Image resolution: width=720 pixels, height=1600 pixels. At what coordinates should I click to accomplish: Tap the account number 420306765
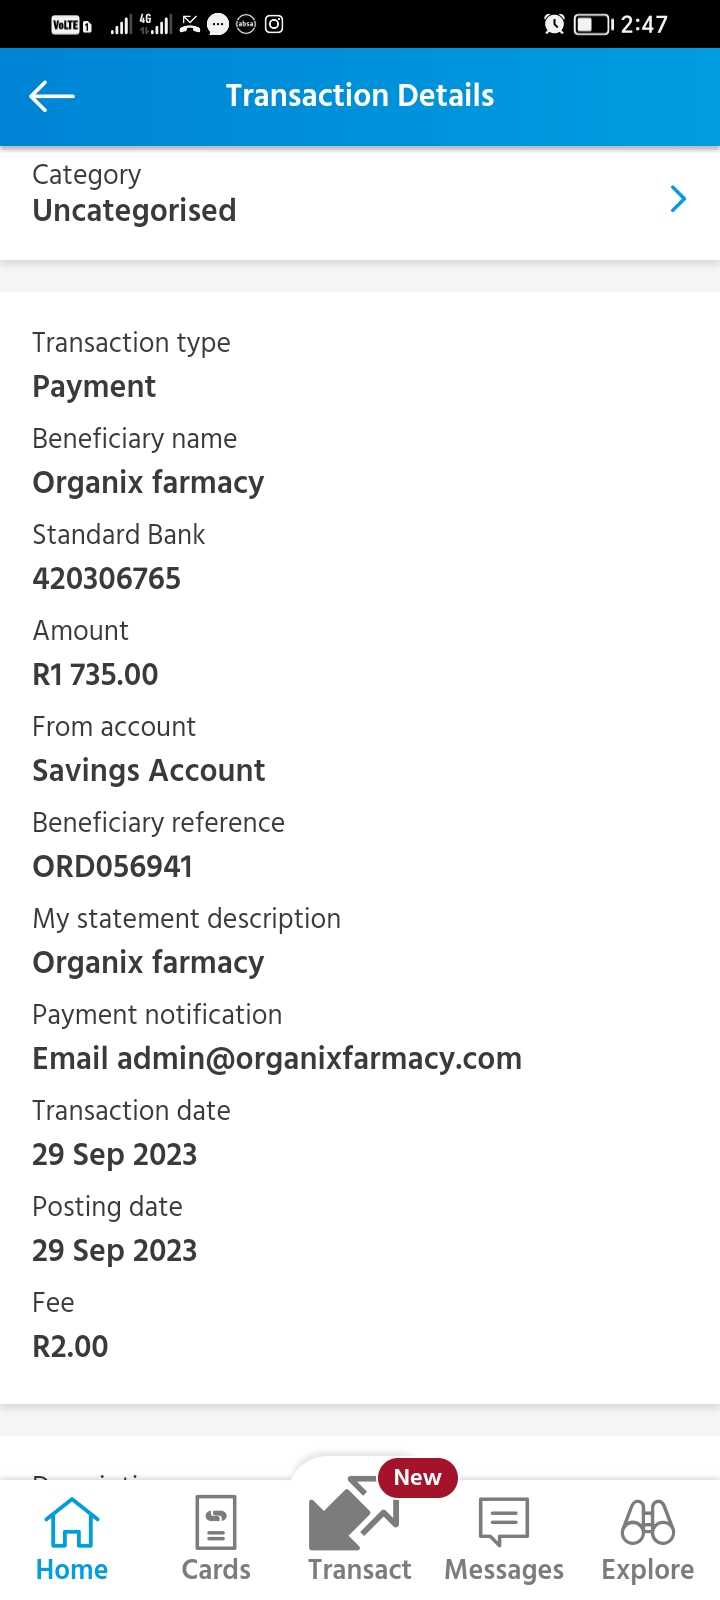tap(107, 578)
